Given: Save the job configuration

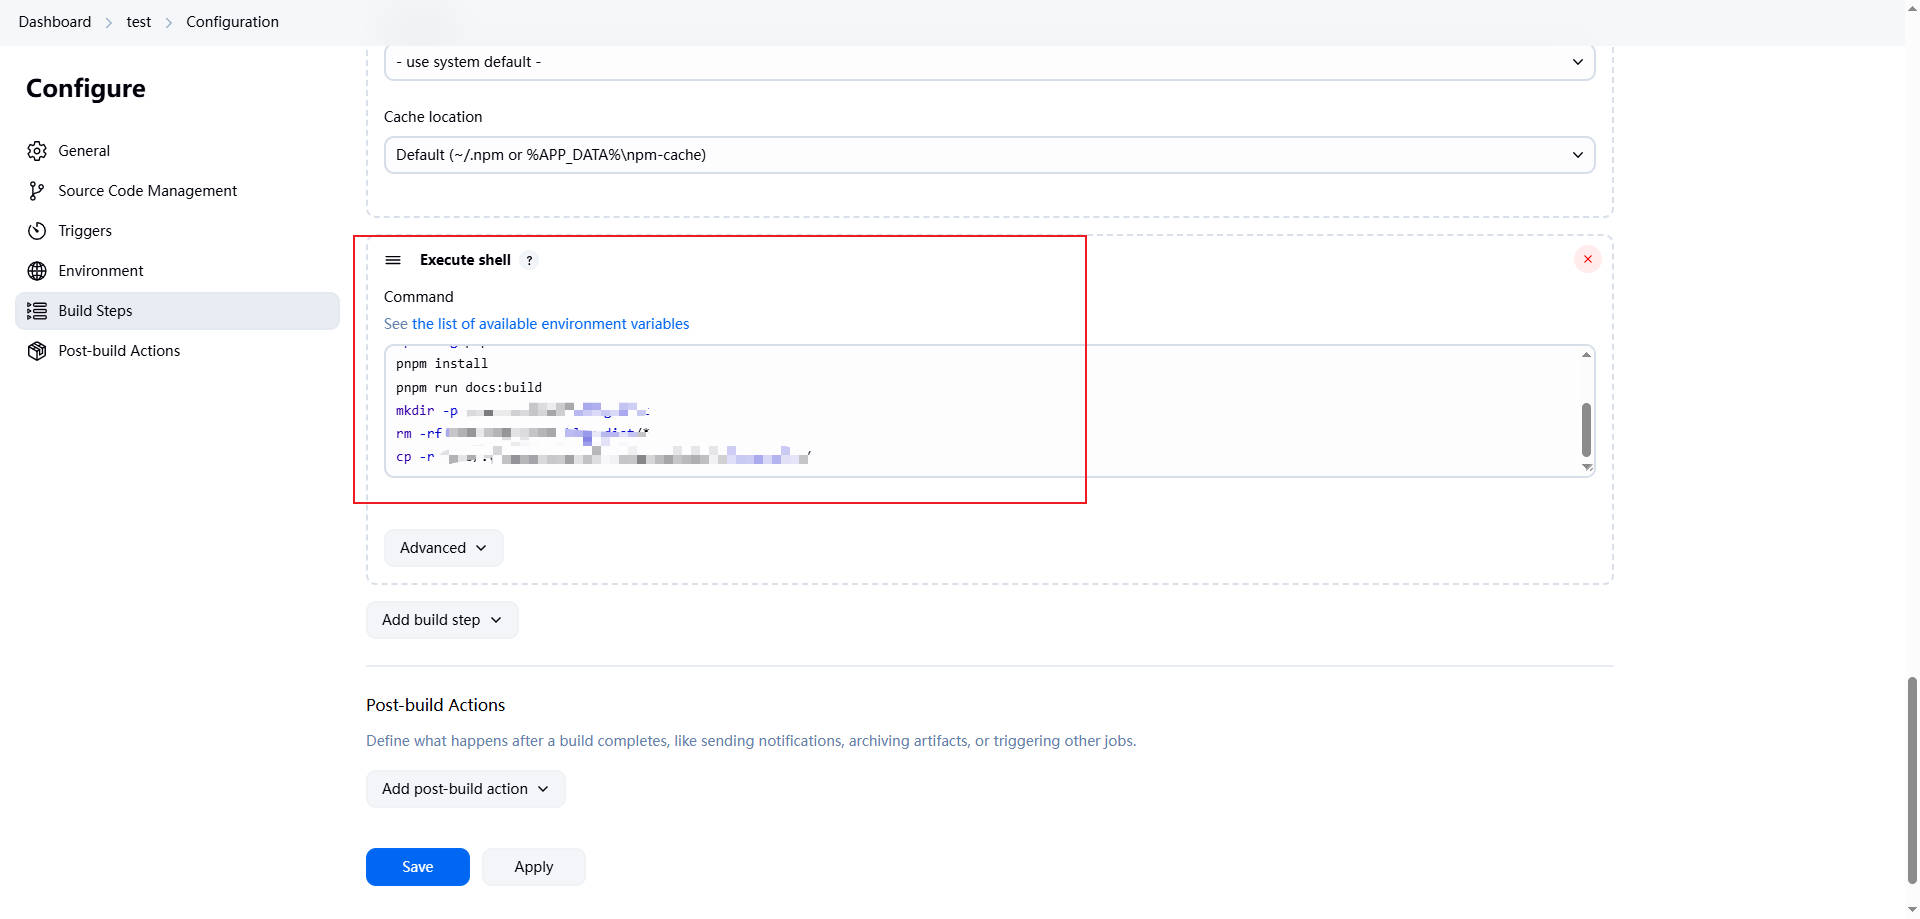Looking at the screenshot, I should pyautogui.click(x=417, y=867).
